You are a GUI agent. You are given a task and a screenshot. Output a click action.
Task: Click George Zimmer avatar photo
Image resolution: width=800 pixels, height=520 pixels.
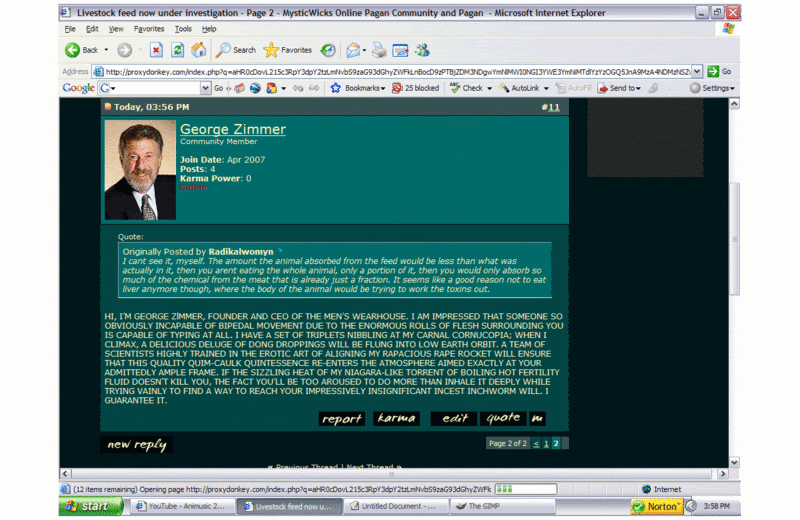point(140,170)
